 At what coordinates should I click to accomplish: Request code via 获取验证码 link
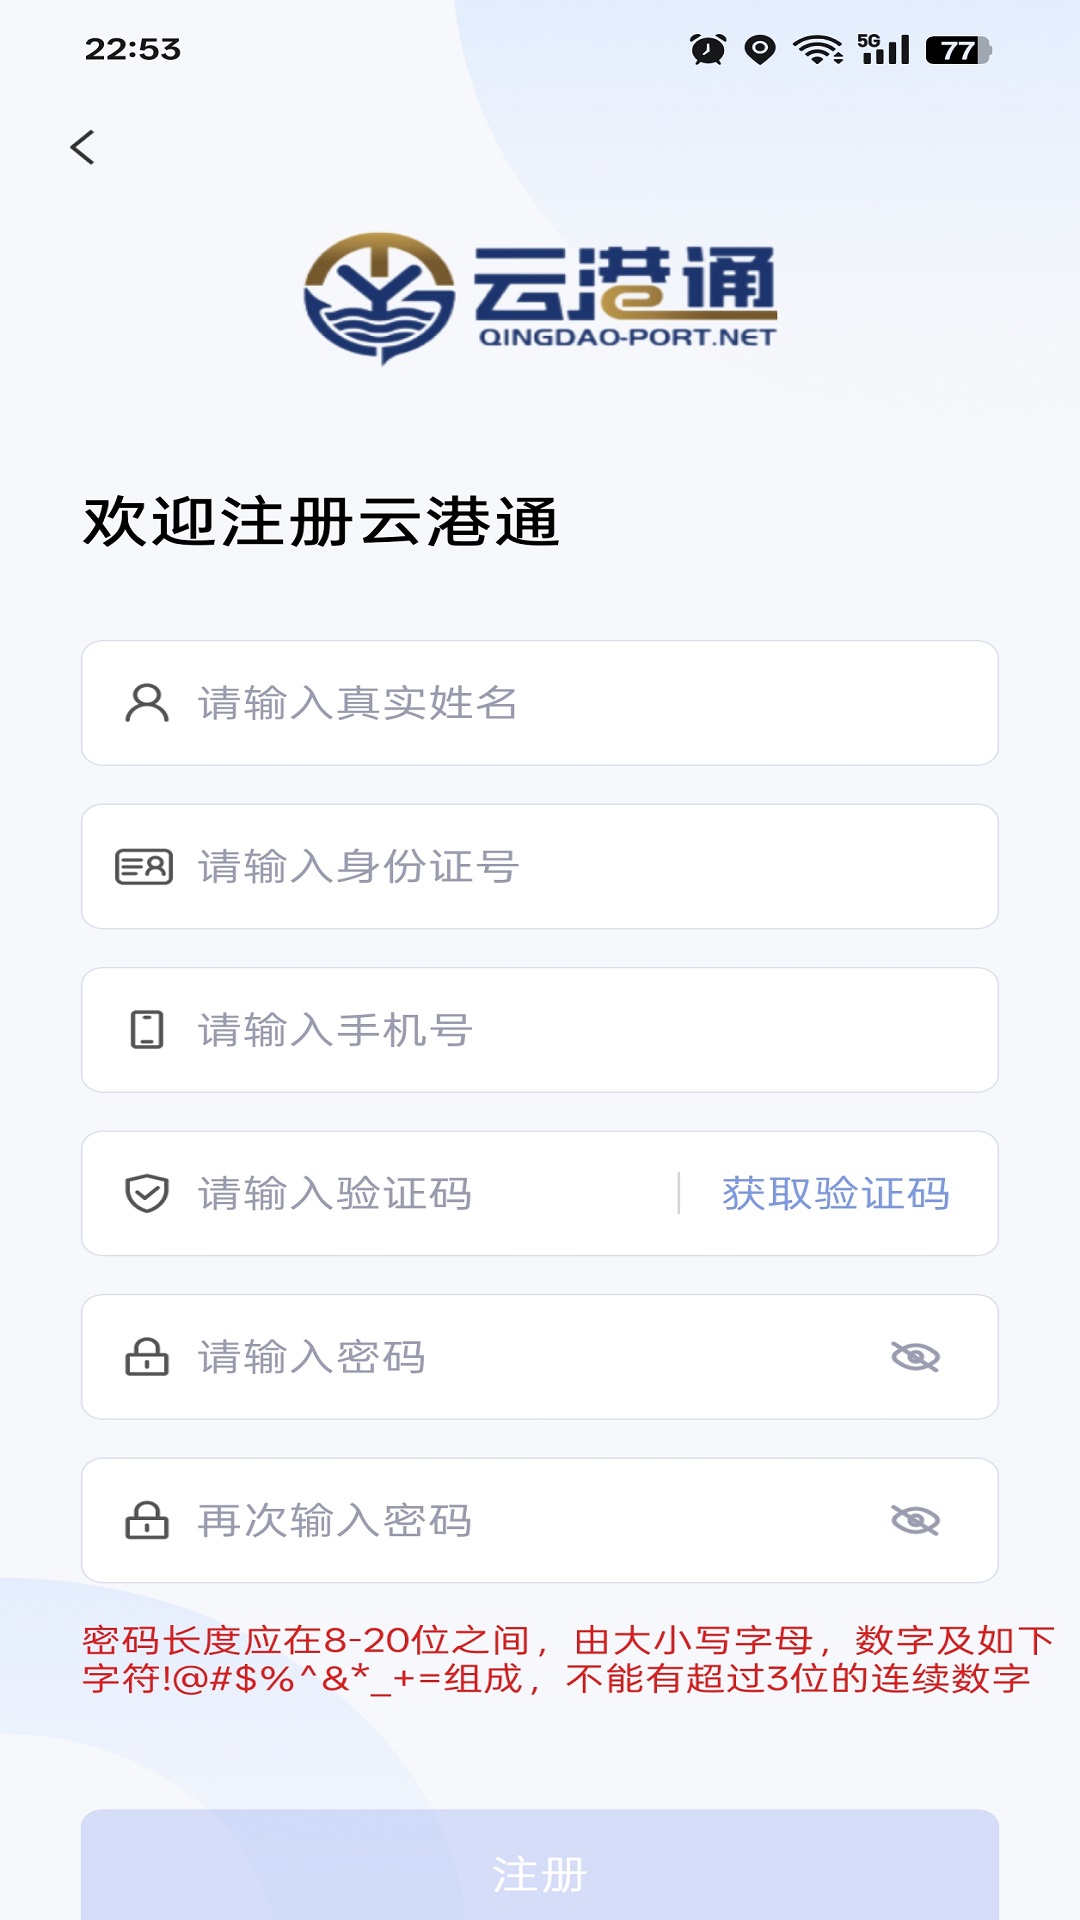pos(836,1193)
